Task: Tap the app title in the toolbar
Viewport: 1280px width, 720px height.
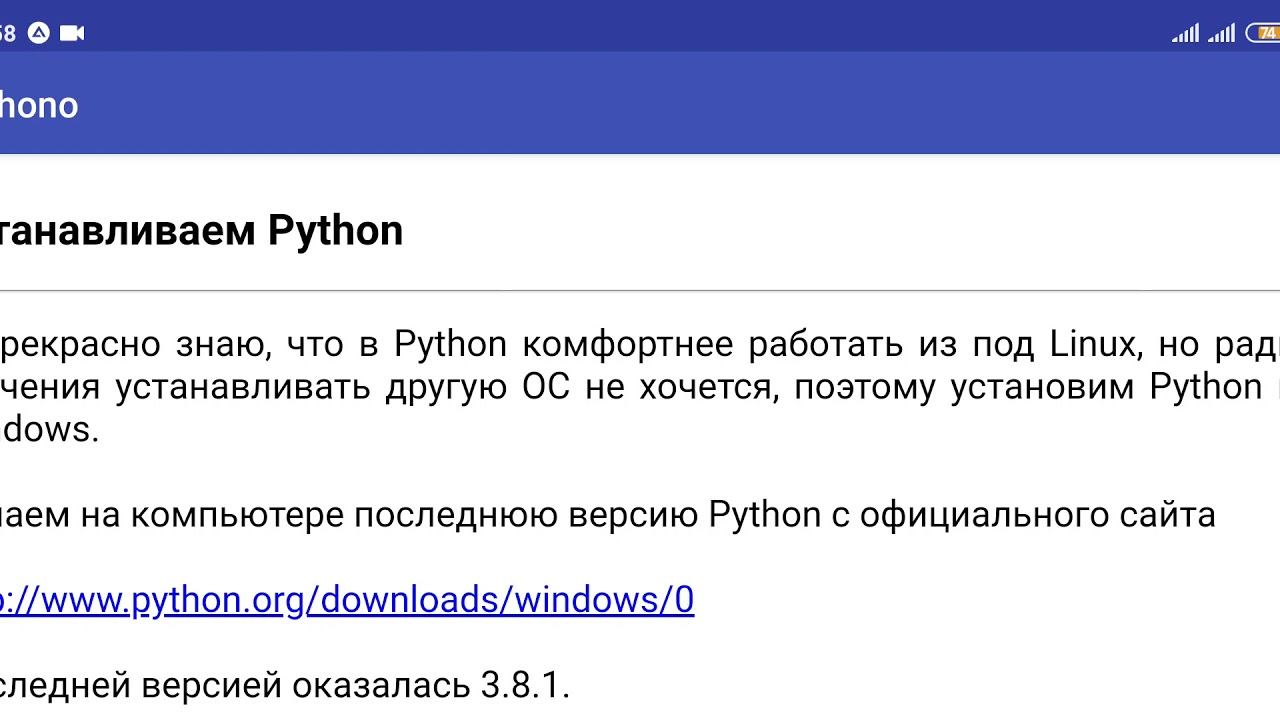Action: click(x=38, y=105)
